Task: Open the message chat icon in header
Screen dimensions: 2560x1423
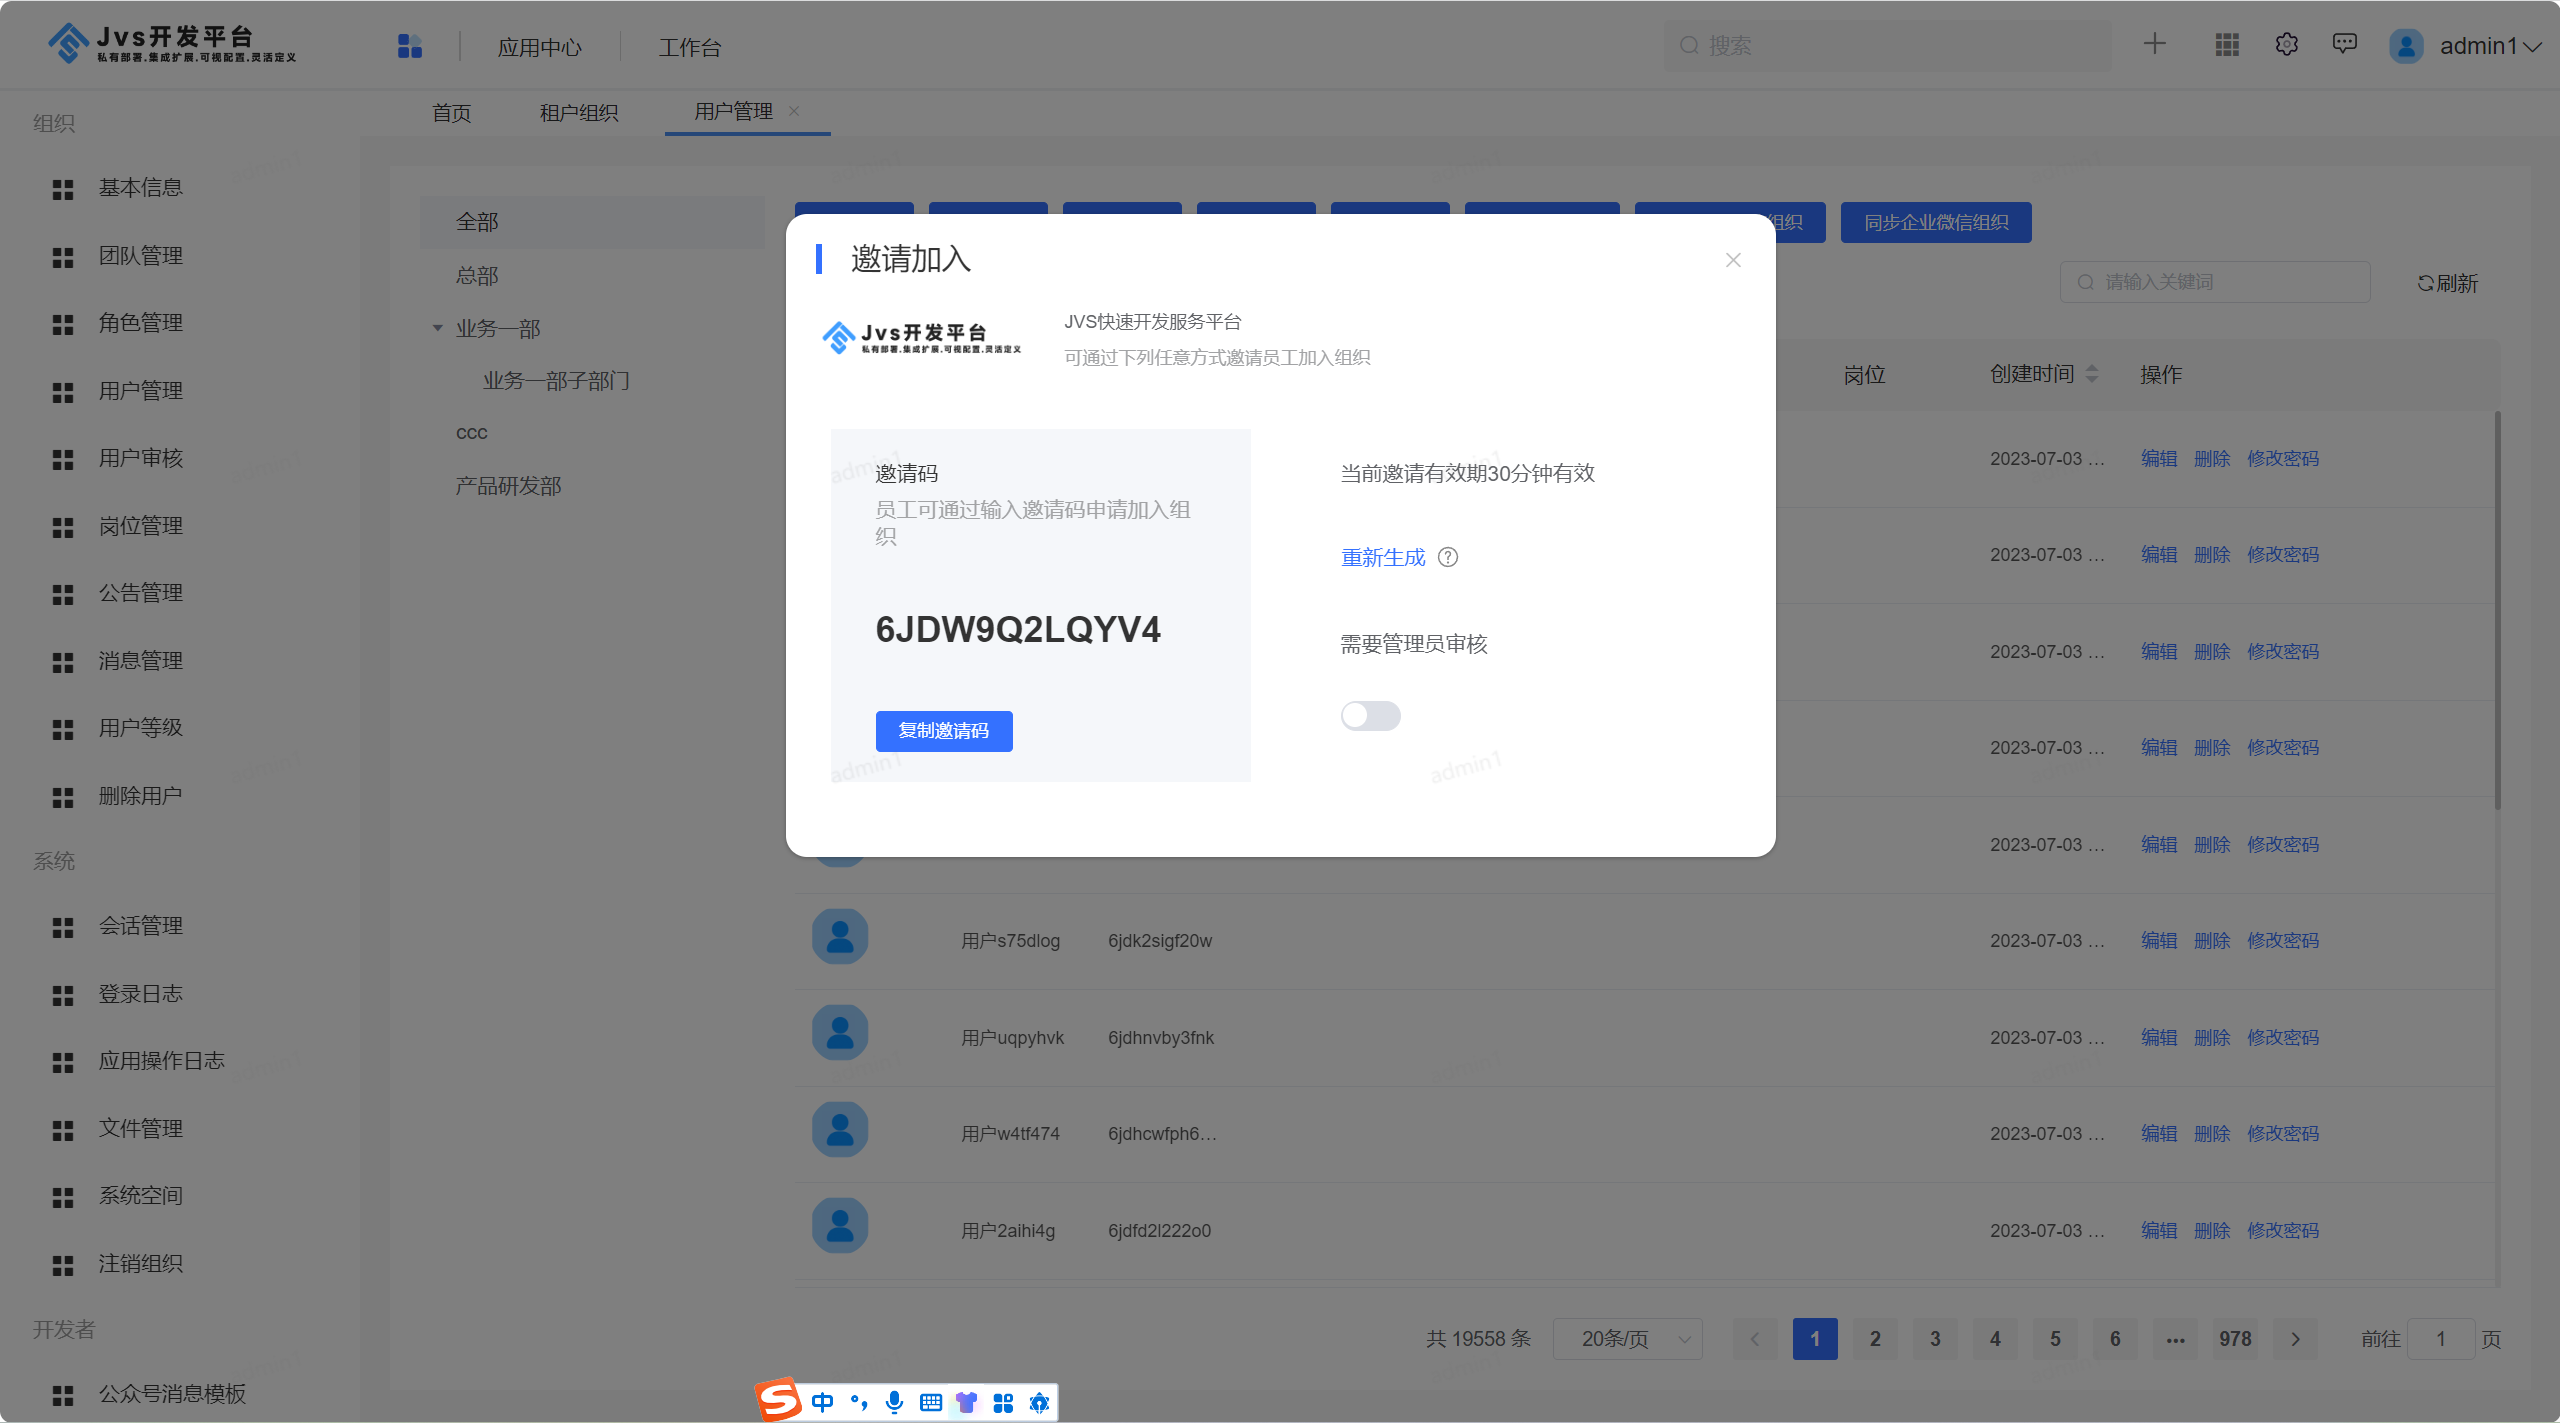Action: tap(2344, 44)
